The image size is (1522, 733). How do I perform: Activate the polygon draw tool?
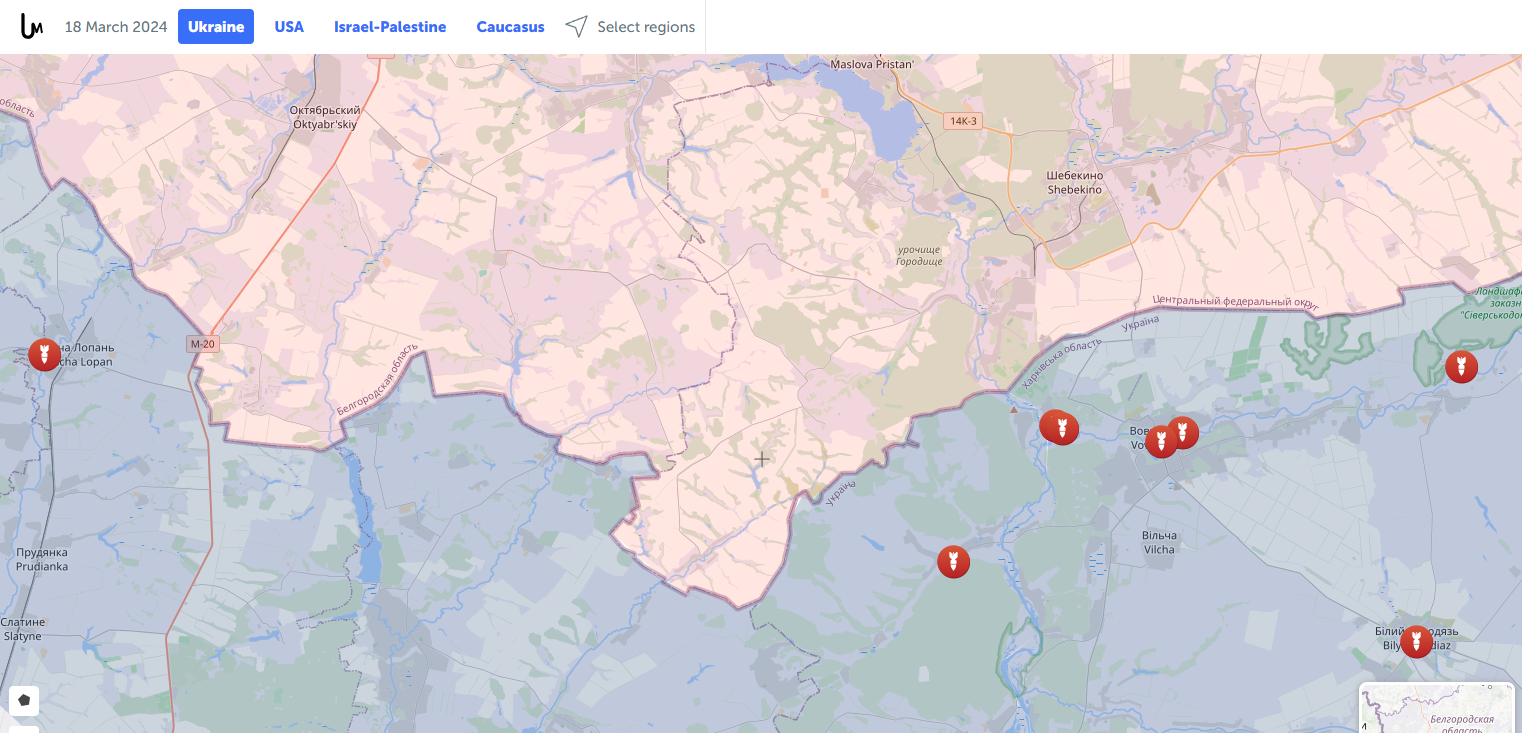24,700
